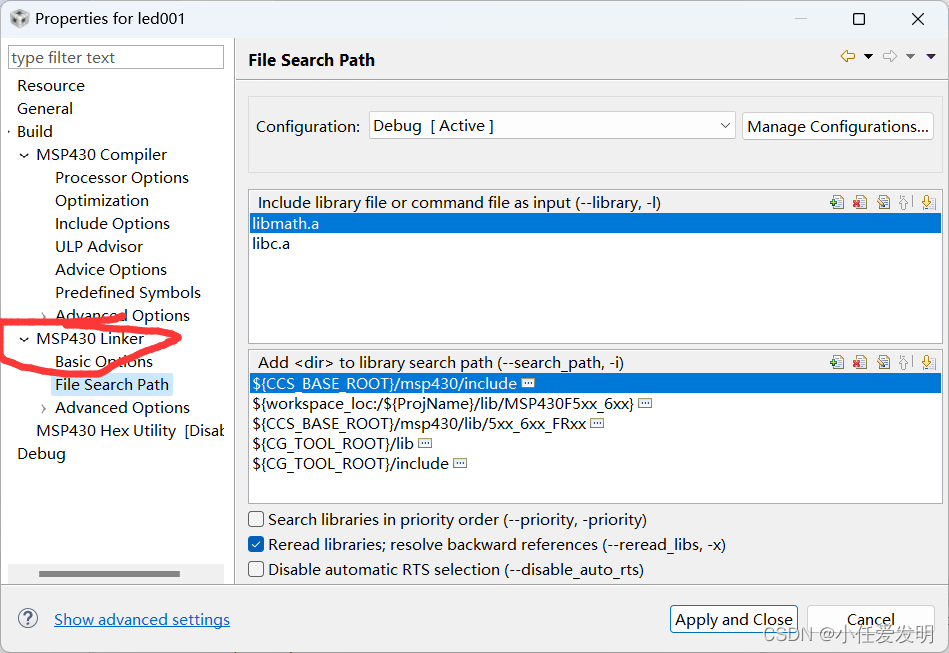Browse variable for ${CG_TOOL_ROOT}/lib
Screen dimensions: 949x653
pos(425,443)
